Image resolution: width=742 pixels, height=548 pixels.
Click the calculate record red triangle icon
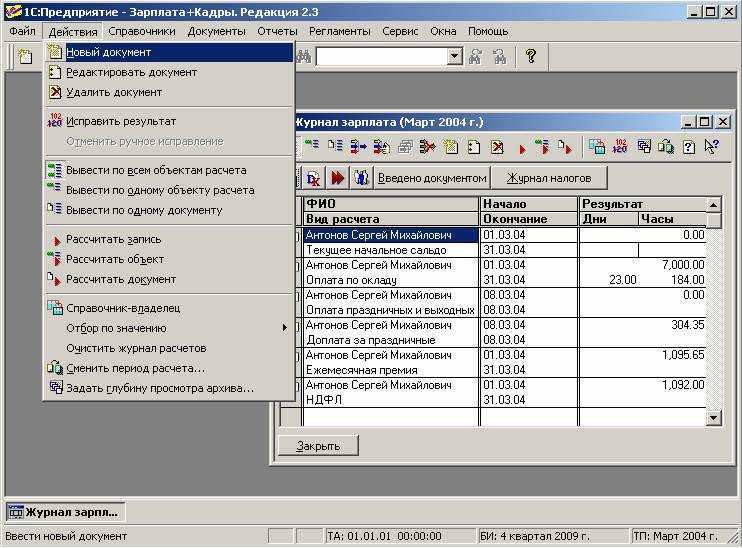(x=522, y=149)
